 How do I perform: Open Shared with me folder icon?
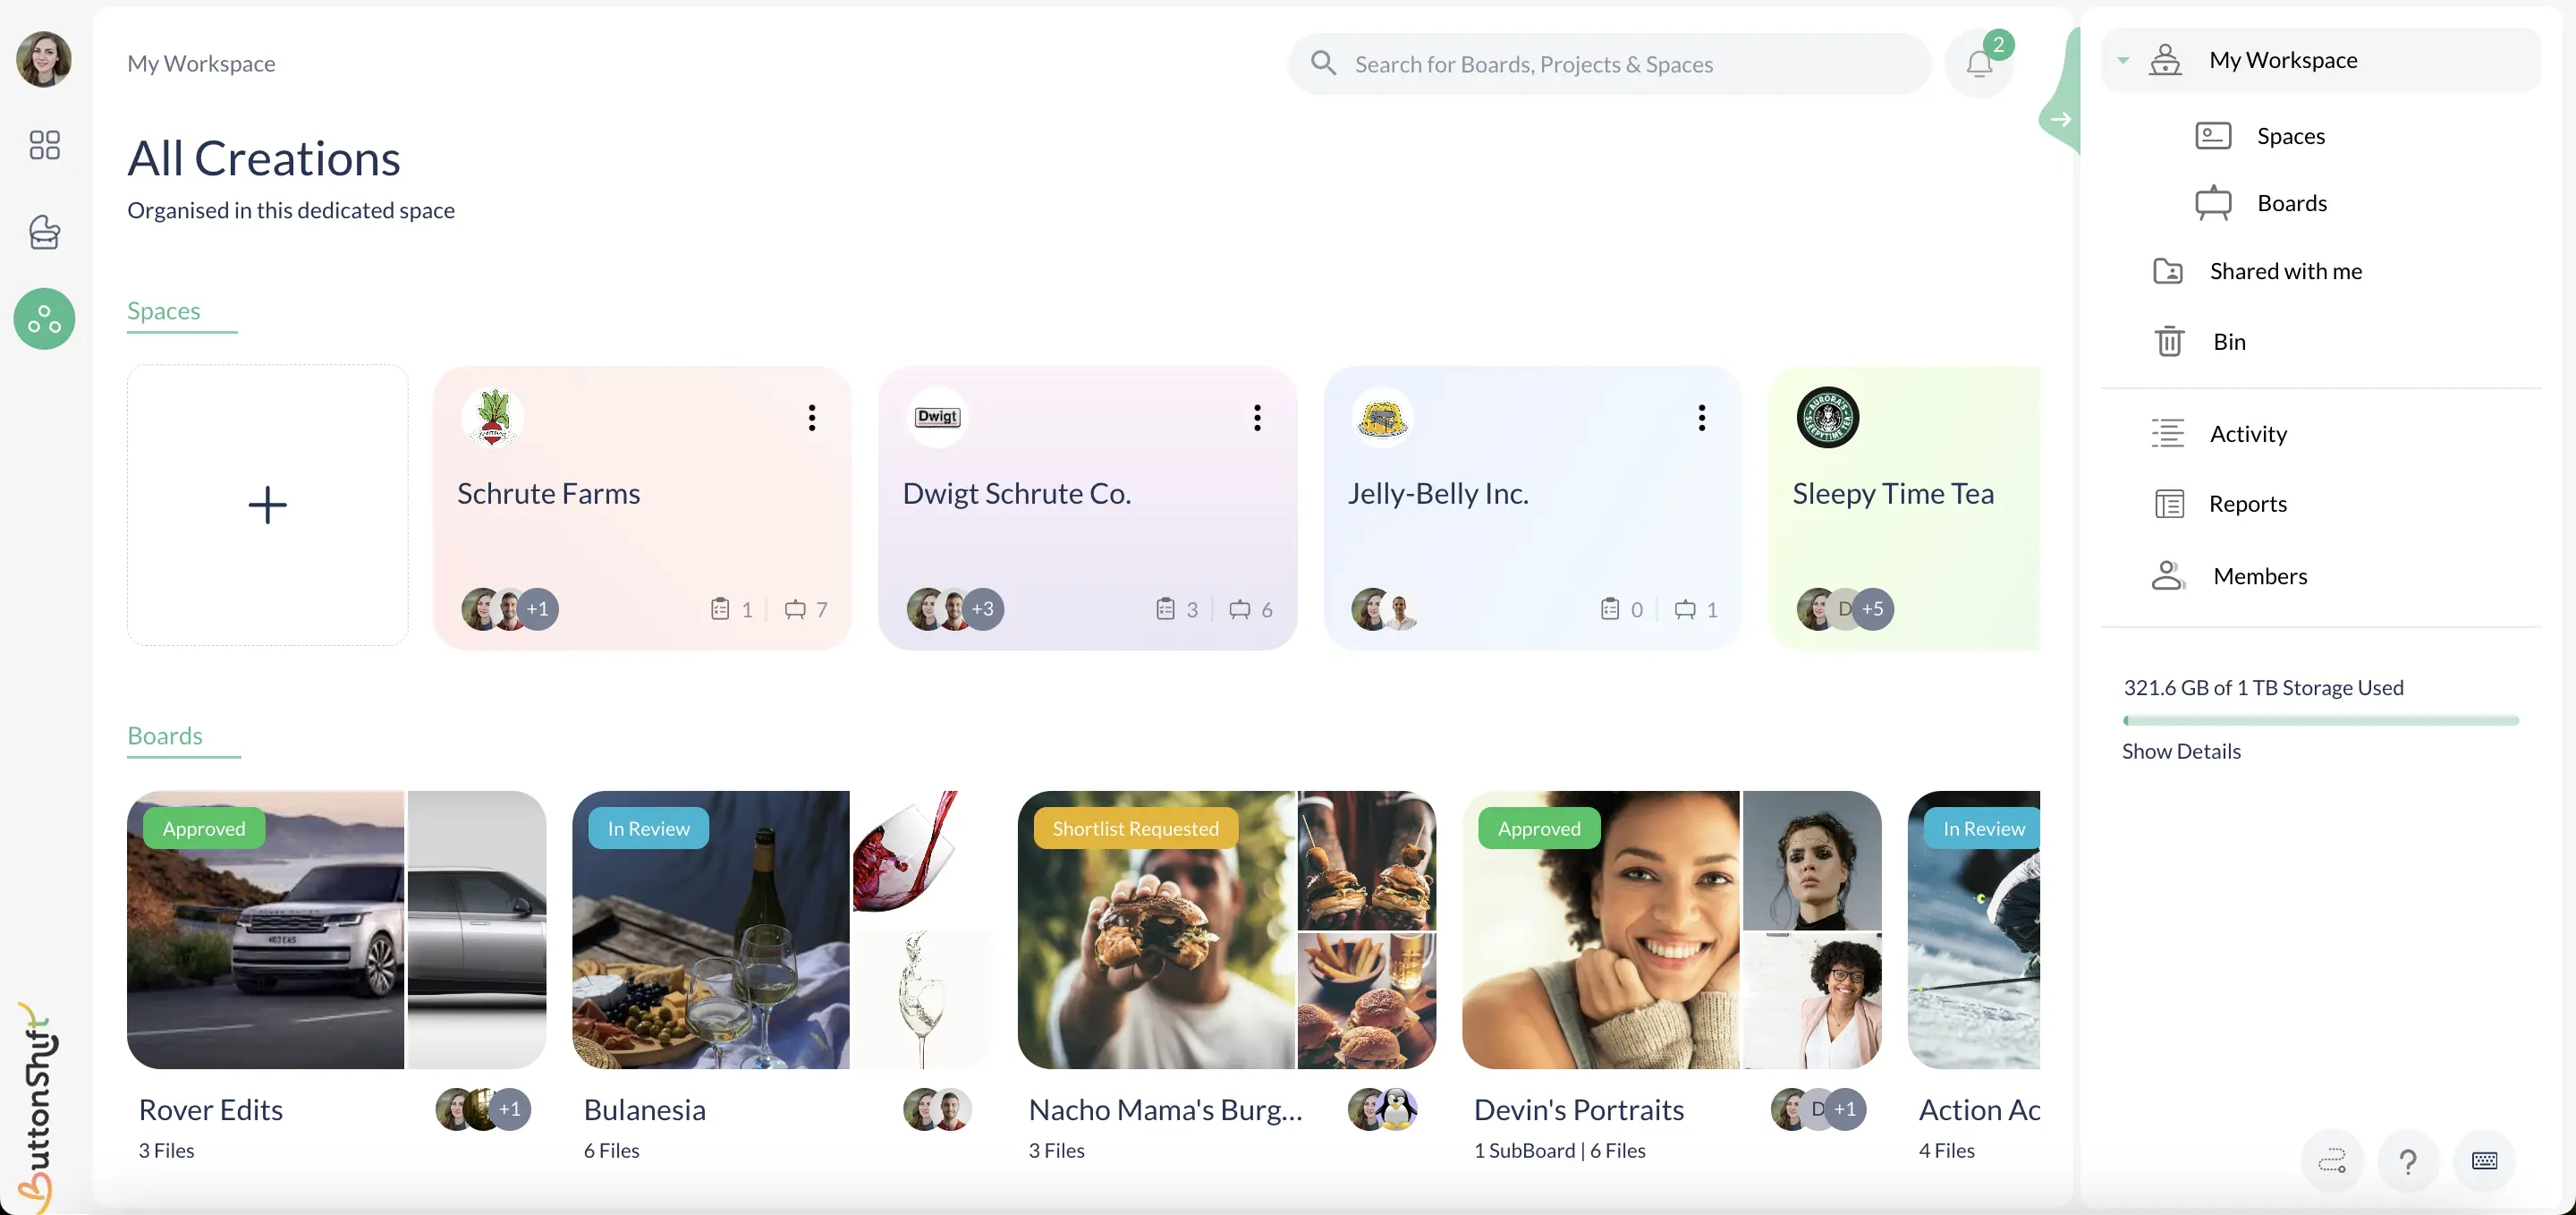click(x=2168, y=270)
